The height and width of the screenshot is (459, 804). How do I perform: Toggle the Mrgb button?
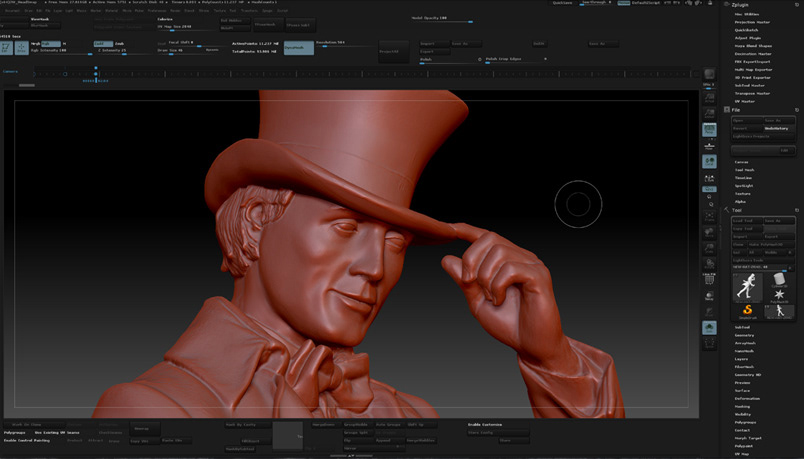pos(35,44)
